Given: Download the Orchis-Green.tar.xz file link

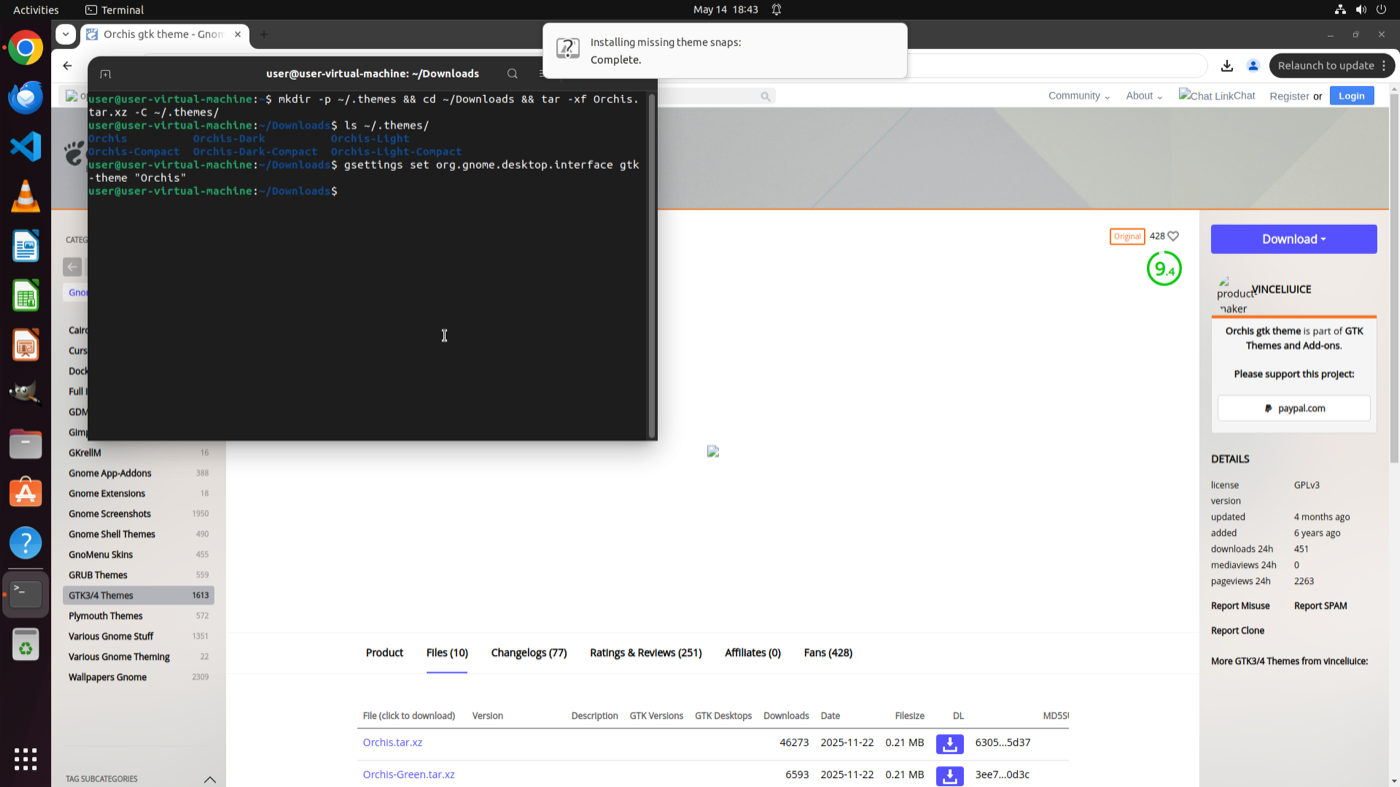Looking at the screenshot, I should tap(408, 775).
